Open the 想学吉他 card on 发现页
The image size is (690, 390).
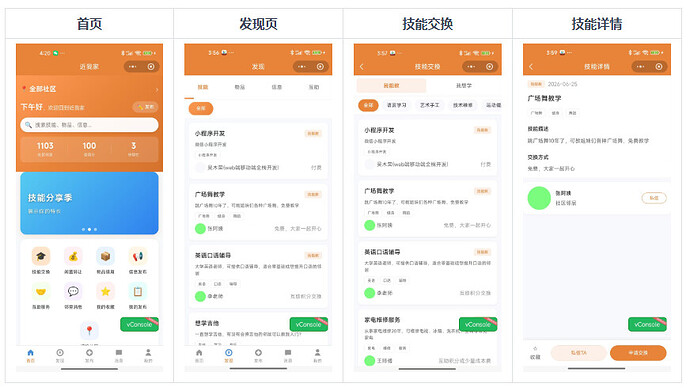(x=258, y=329)
